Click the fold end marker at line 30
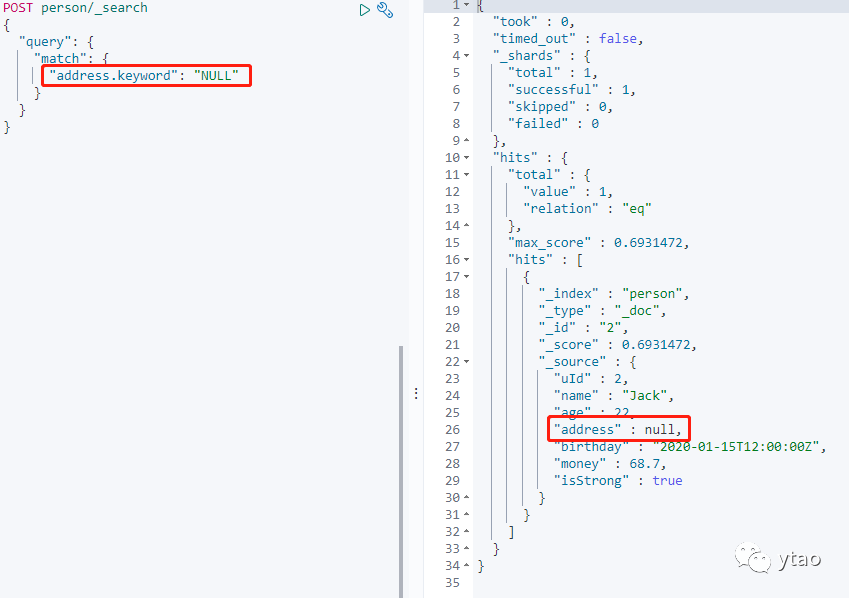 click(467, 498)
